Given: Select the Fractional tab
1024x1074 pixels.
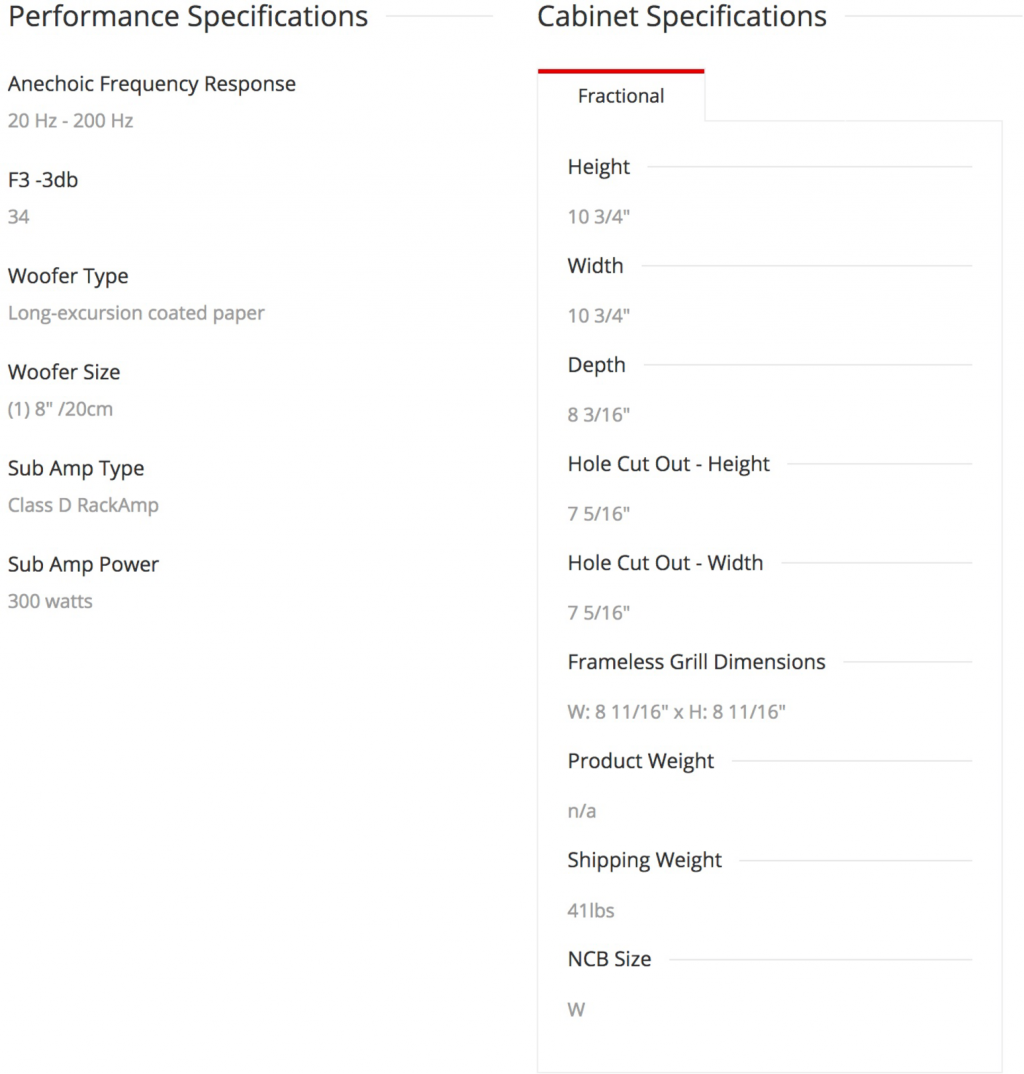Looking at the screenshot, I should point(621,96).
